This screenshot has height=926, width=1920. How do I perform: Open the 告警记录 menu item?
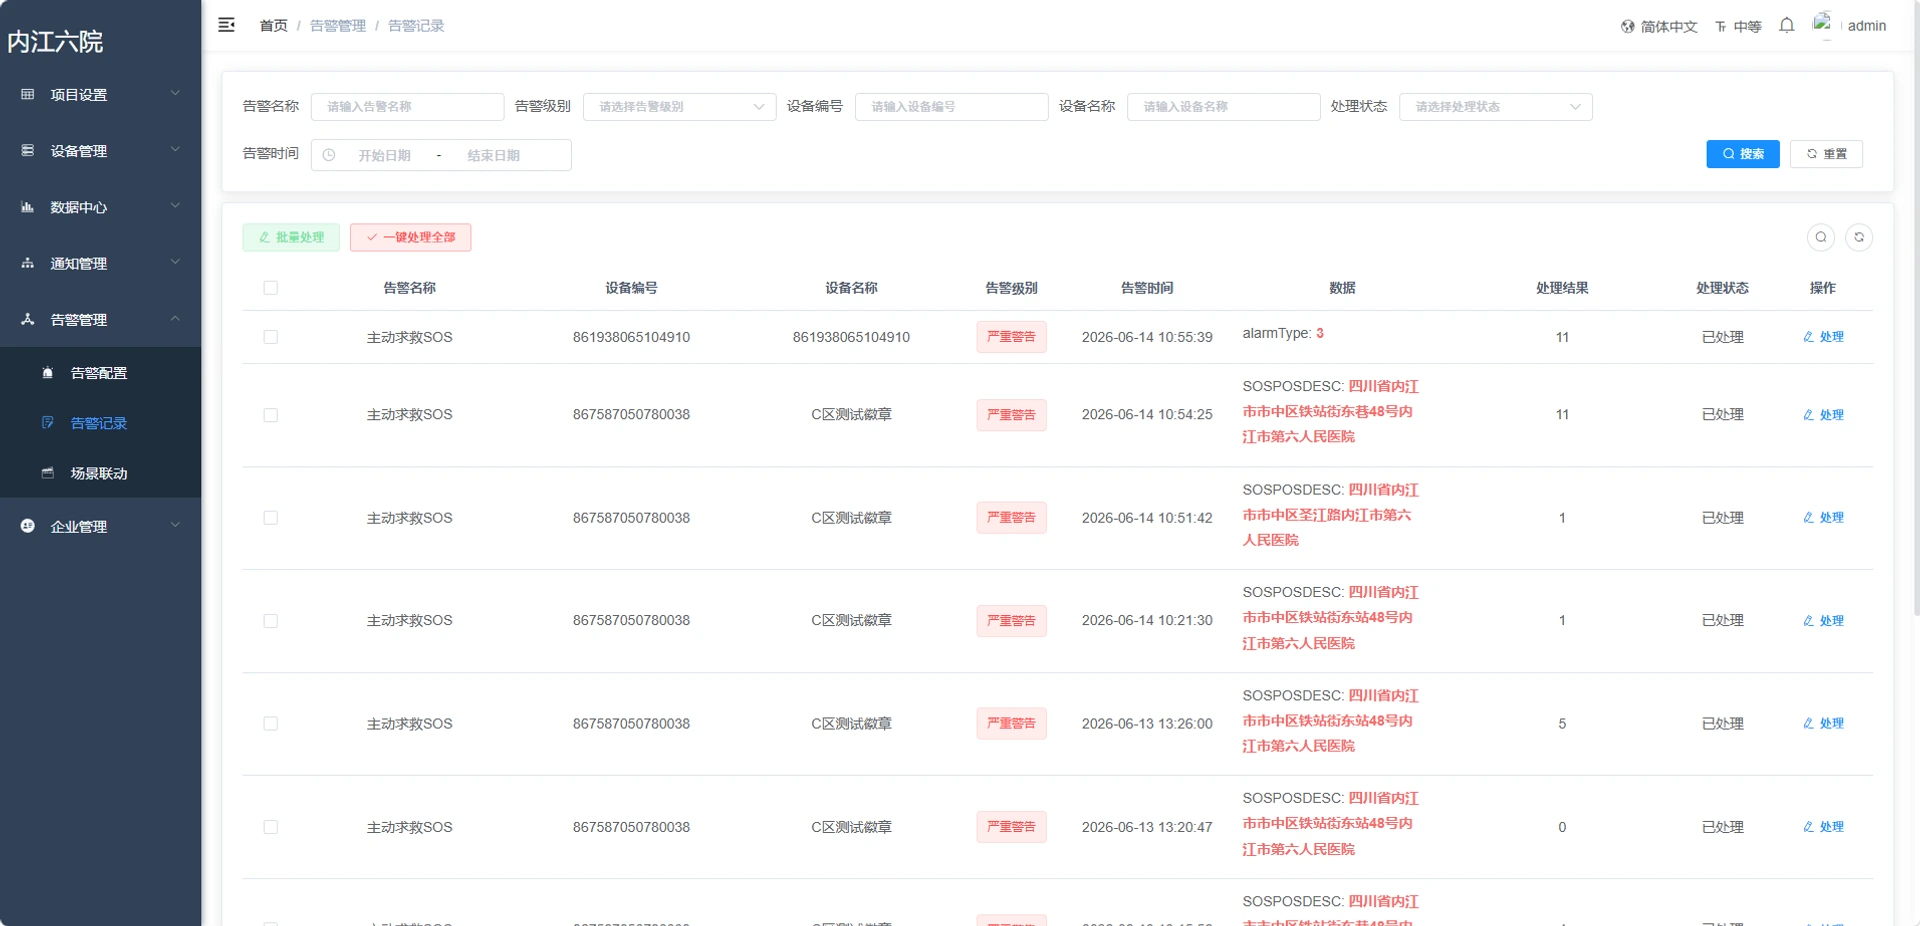pyautogui.click(x=100, y=423)
